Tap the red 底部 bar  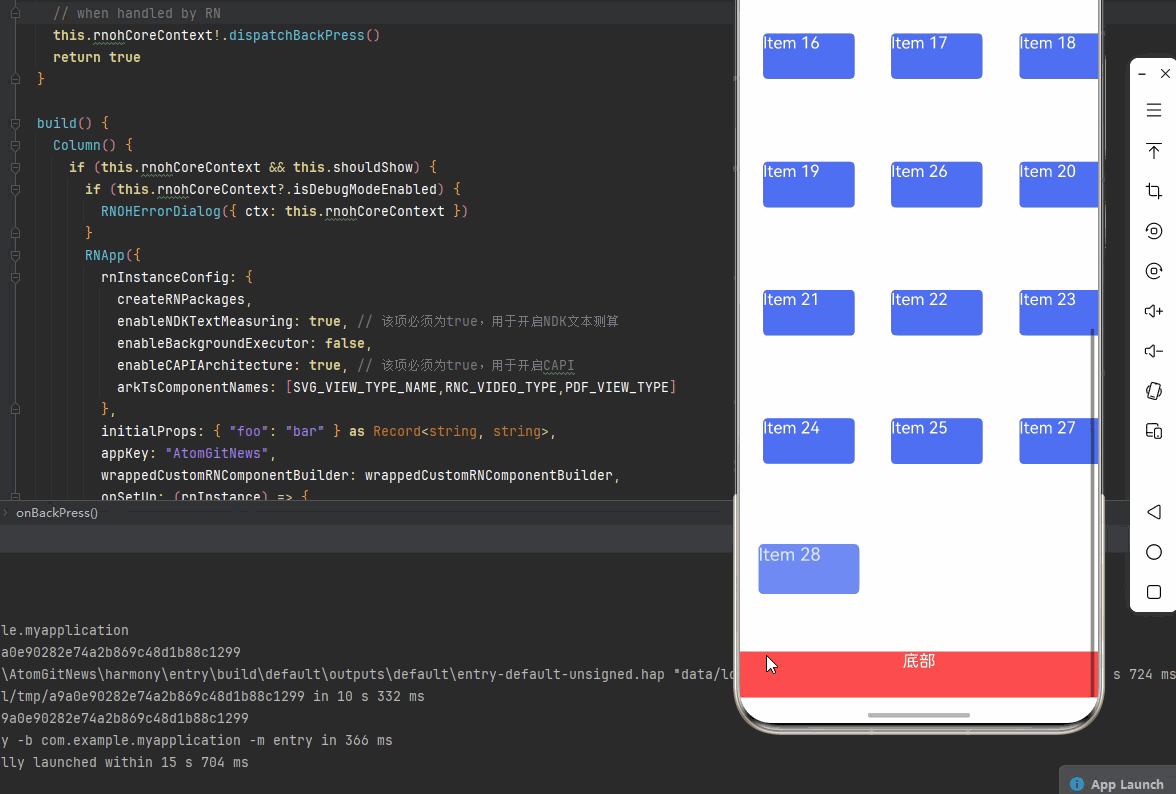(919, 674)
